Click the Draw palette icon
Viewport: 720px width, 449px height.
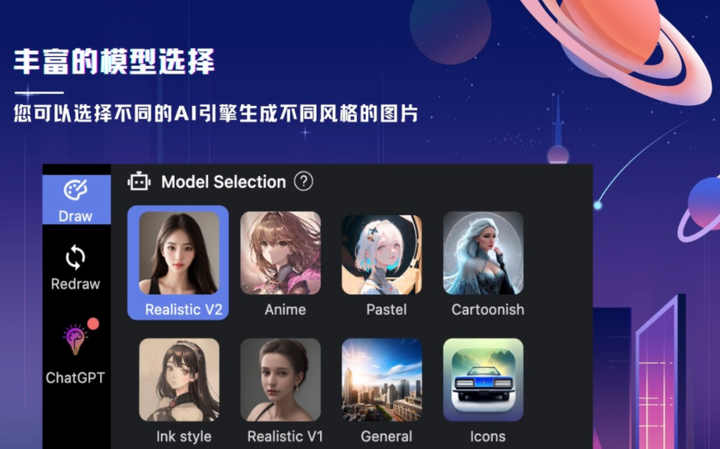click(x=75, y=190)
